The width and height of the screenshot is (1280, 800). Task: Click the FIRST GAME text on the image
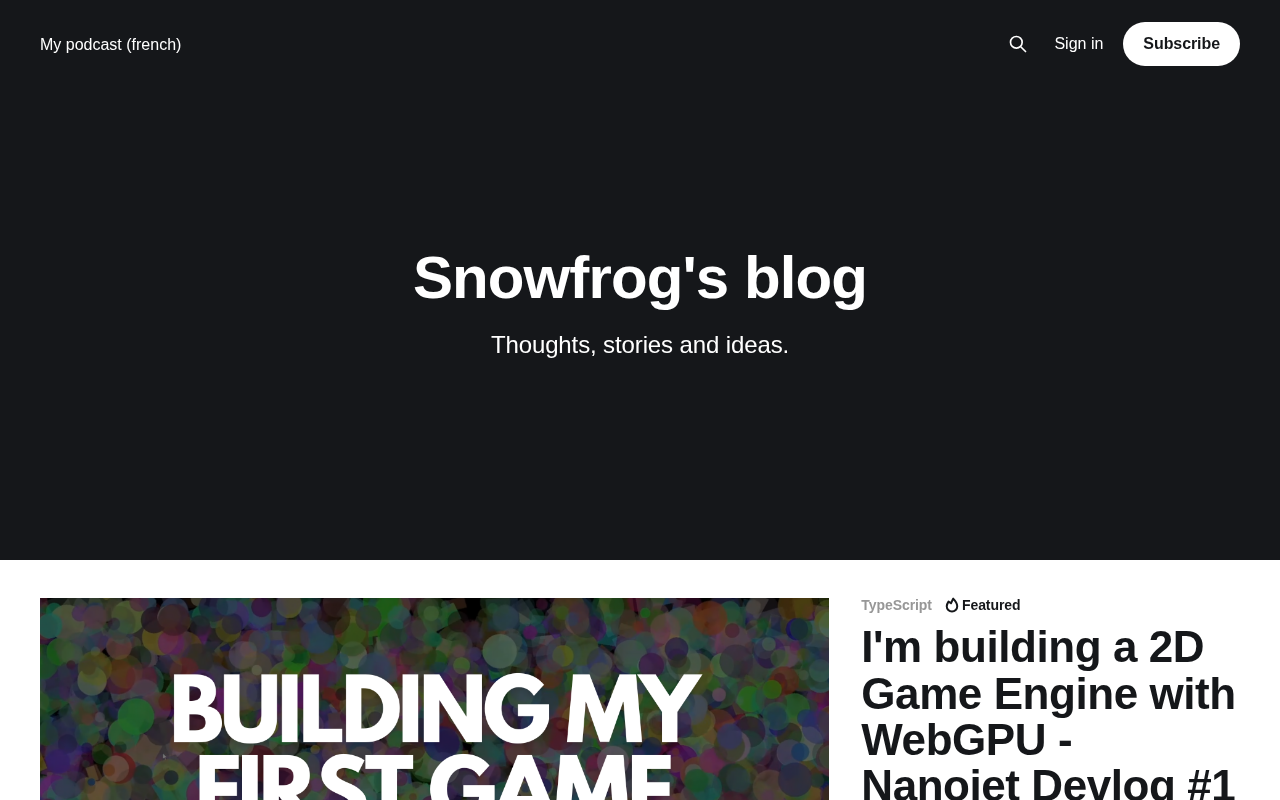(434, 778)
